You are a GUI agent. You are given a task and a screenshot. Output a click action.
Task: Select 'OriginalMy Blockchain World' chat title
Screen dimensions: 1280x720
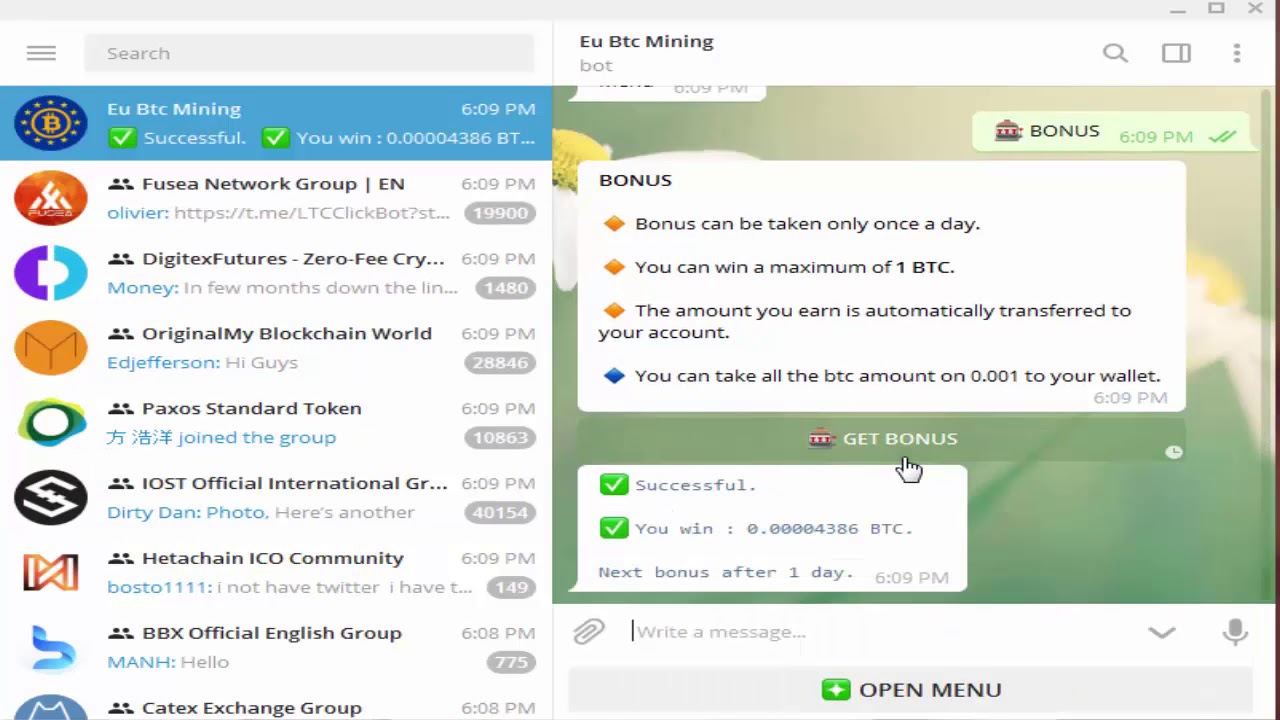click(287, 334)
